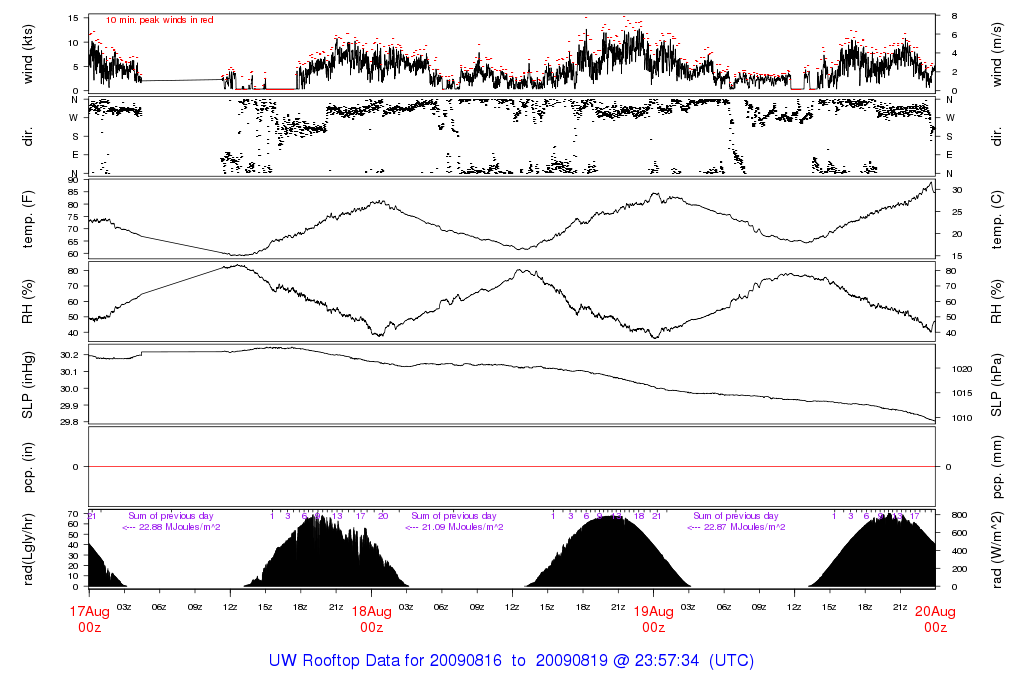Screen dimensions: 1024x700
Task: Select the "temp. (F)" axis label
Action: (x=28, y=219)
